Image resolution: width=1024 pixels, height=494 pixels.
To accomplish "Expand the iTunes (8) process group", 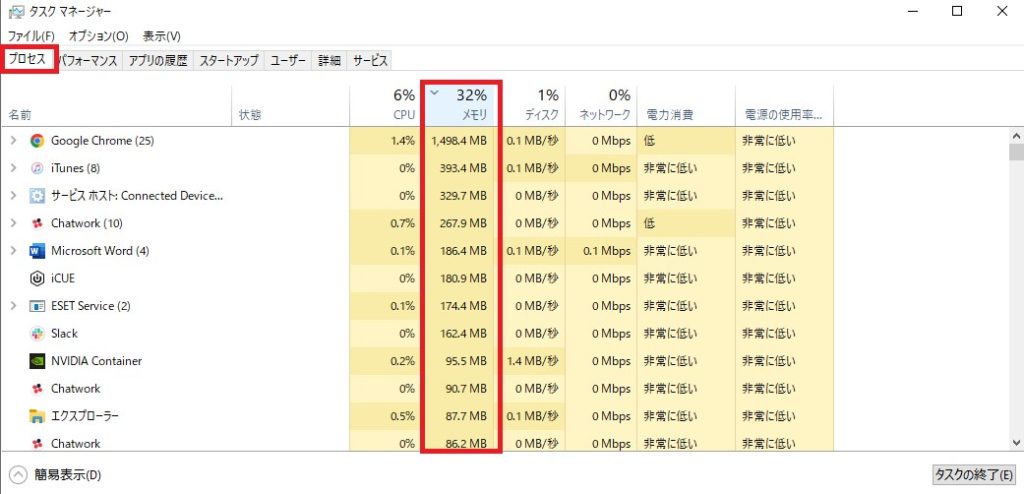I will click(x=13, y=168).
